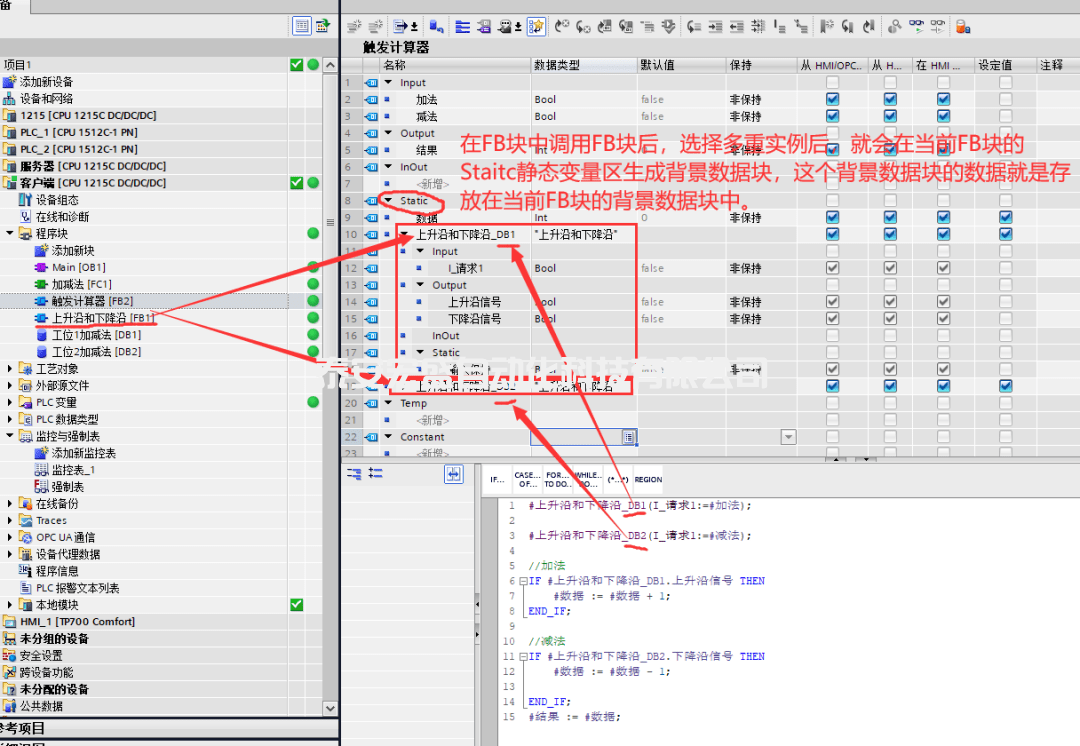Open the 工位1加减法 [DB1] data block icon

tap(41, 335)
